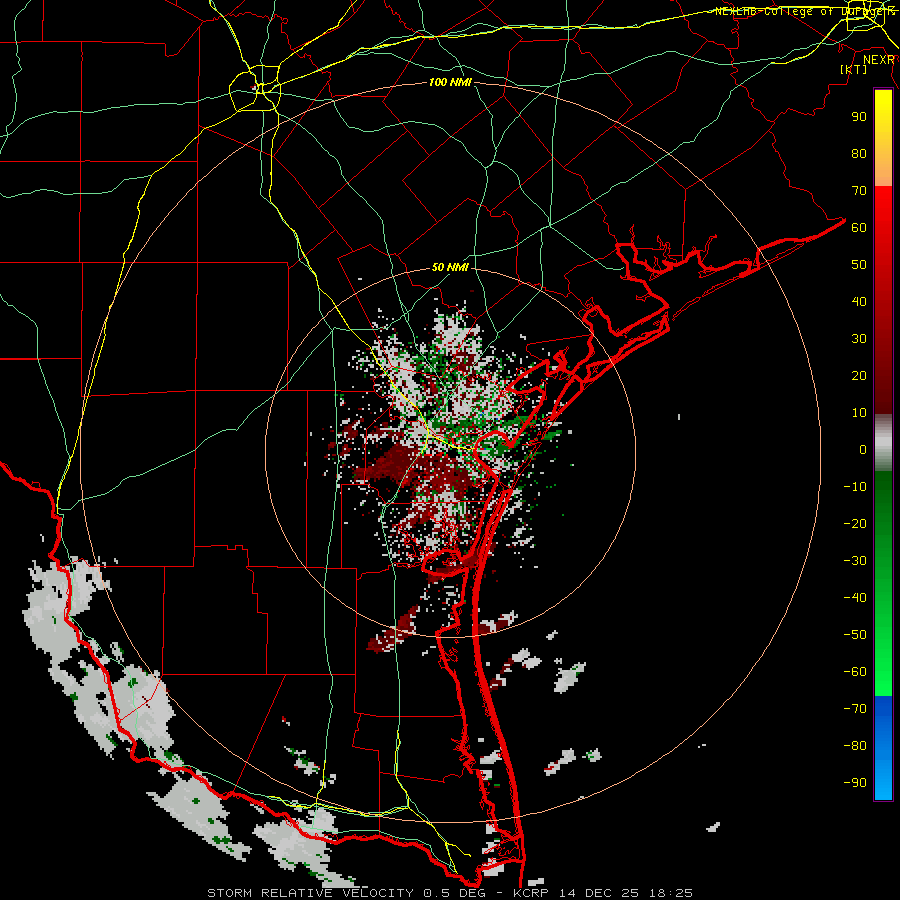
Task: Click the positive 10 knot scale label
Action: pos(859,413)
